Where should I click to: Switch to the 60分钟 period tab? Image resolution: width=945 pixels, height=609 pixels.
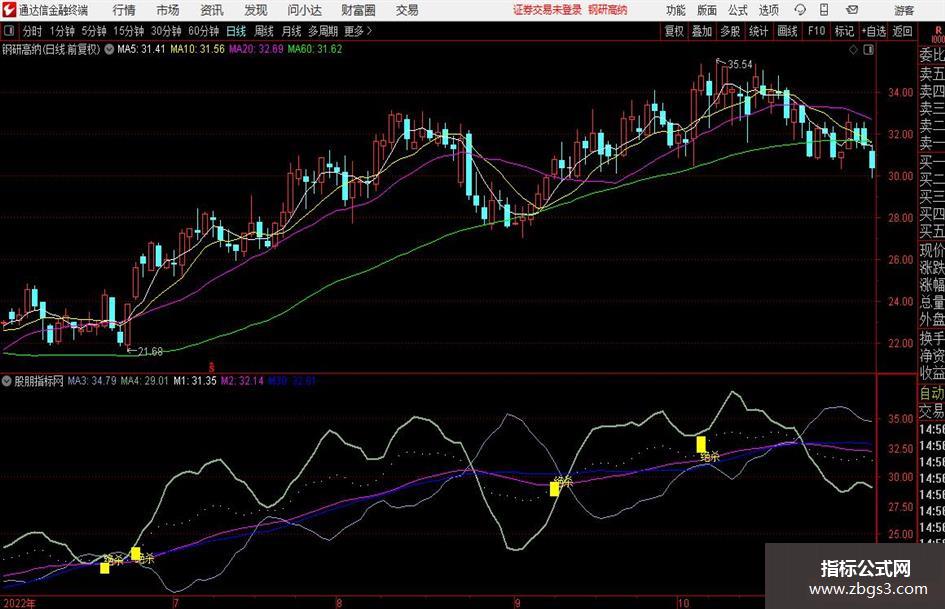(203, 31)
